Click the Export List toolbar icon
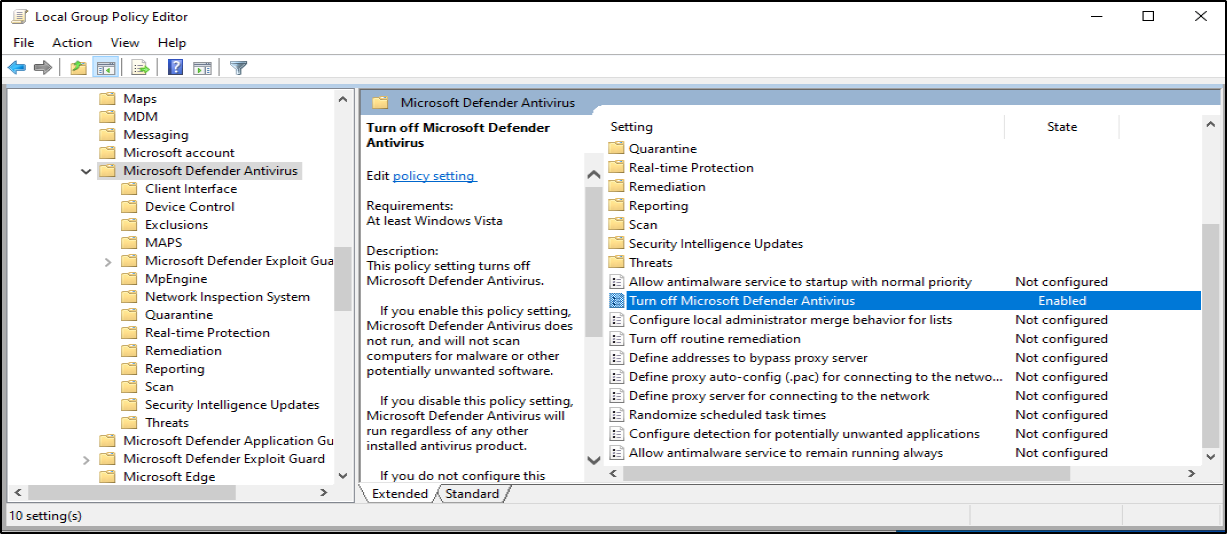The height and width of the screenshot is (534, 1227). (140, 68)
